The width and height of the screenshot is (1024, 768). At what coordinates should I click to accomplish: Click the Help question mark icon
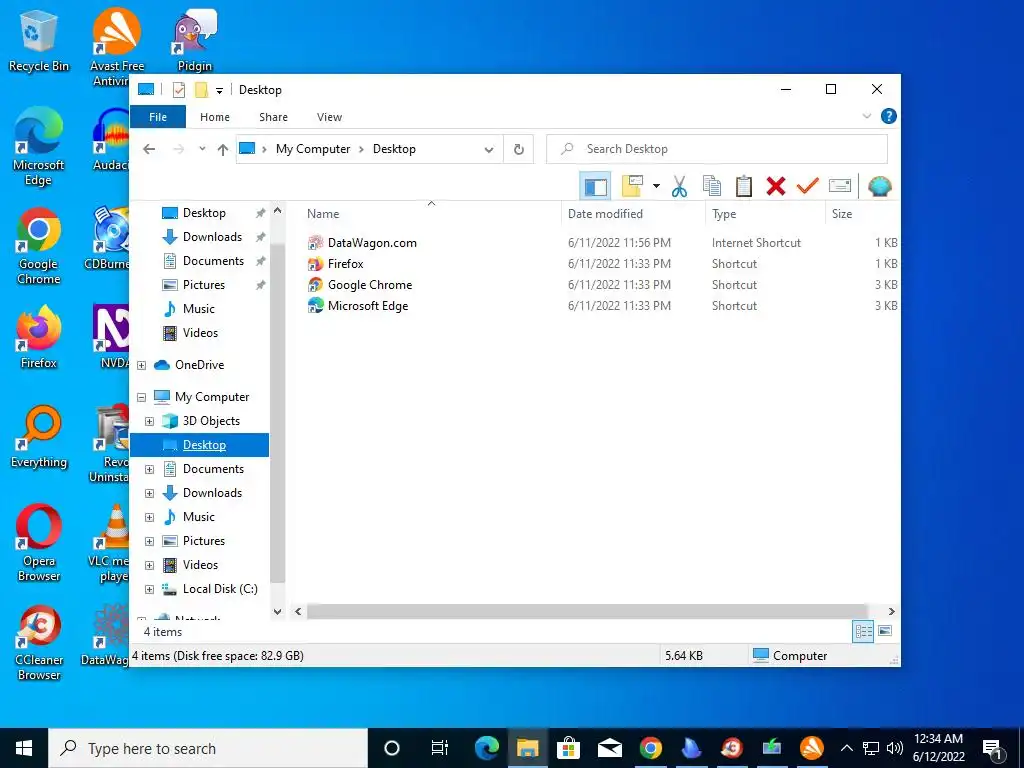click(x=888, y=116)
